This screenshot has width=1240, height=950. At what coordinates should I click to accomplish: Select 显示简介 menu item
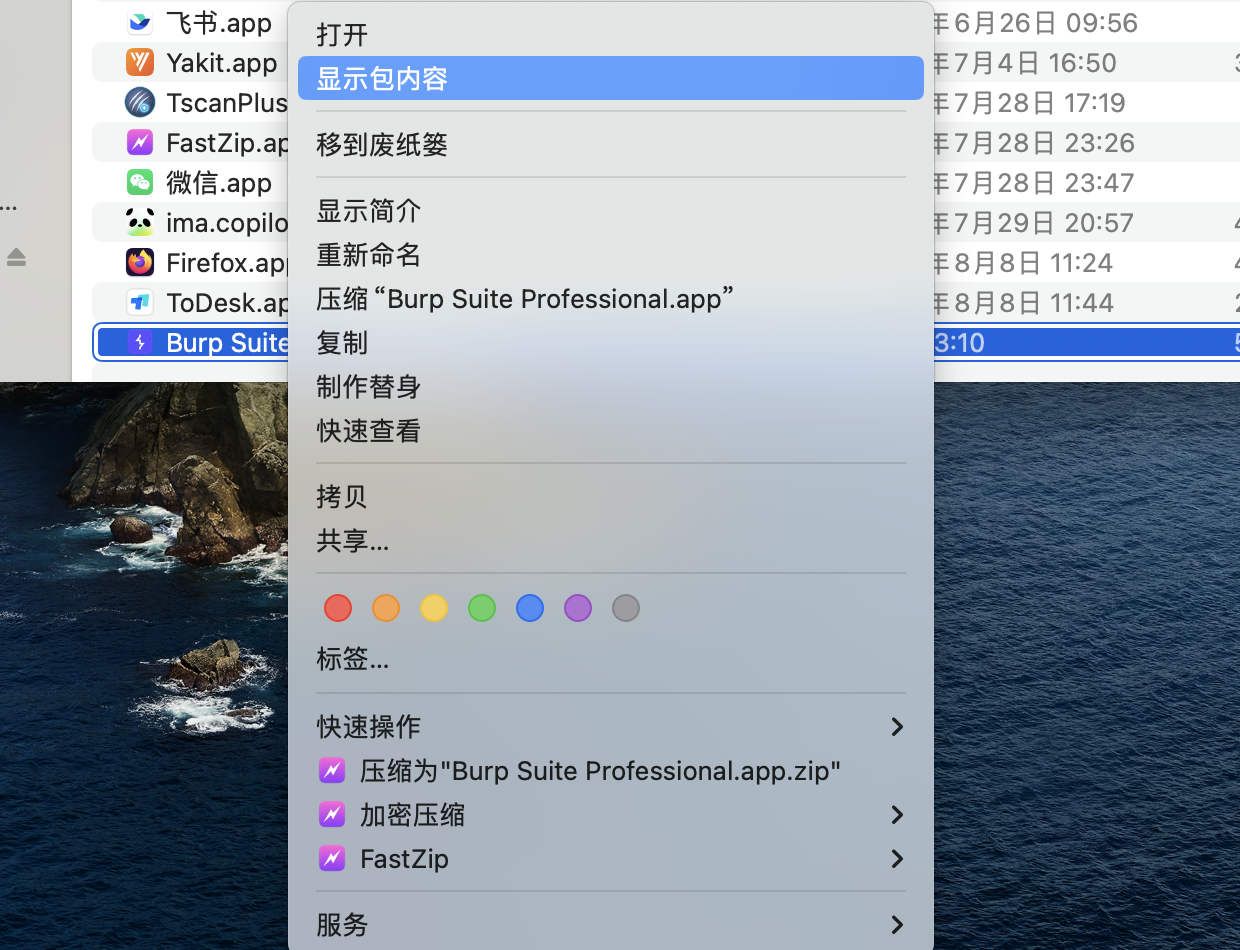pyautogui.click(x=611, y=211)
